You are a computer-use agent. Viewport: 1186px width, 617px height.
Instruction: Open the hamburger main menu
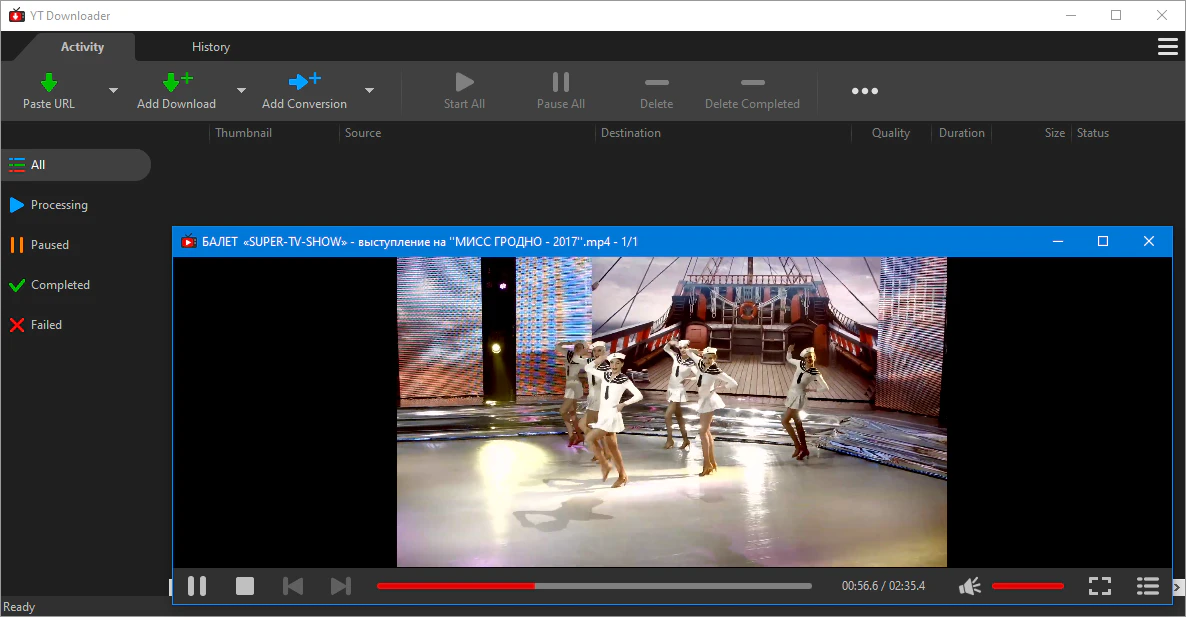(1167, 47)
